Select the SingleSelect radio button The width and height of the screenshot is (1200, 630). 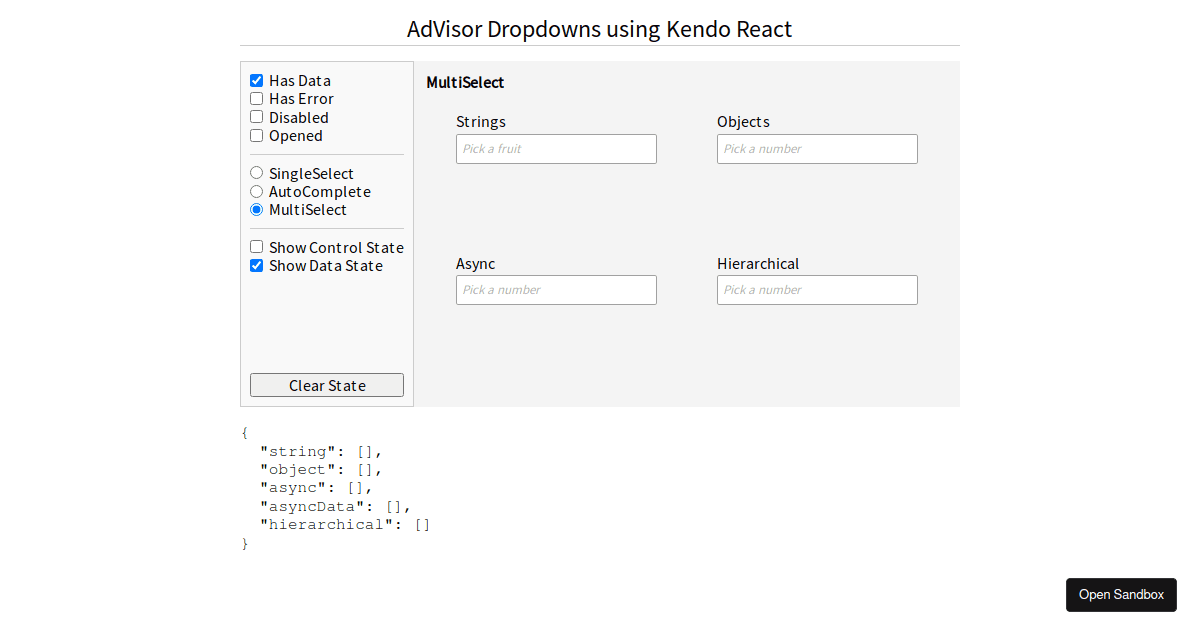(256, 172)
